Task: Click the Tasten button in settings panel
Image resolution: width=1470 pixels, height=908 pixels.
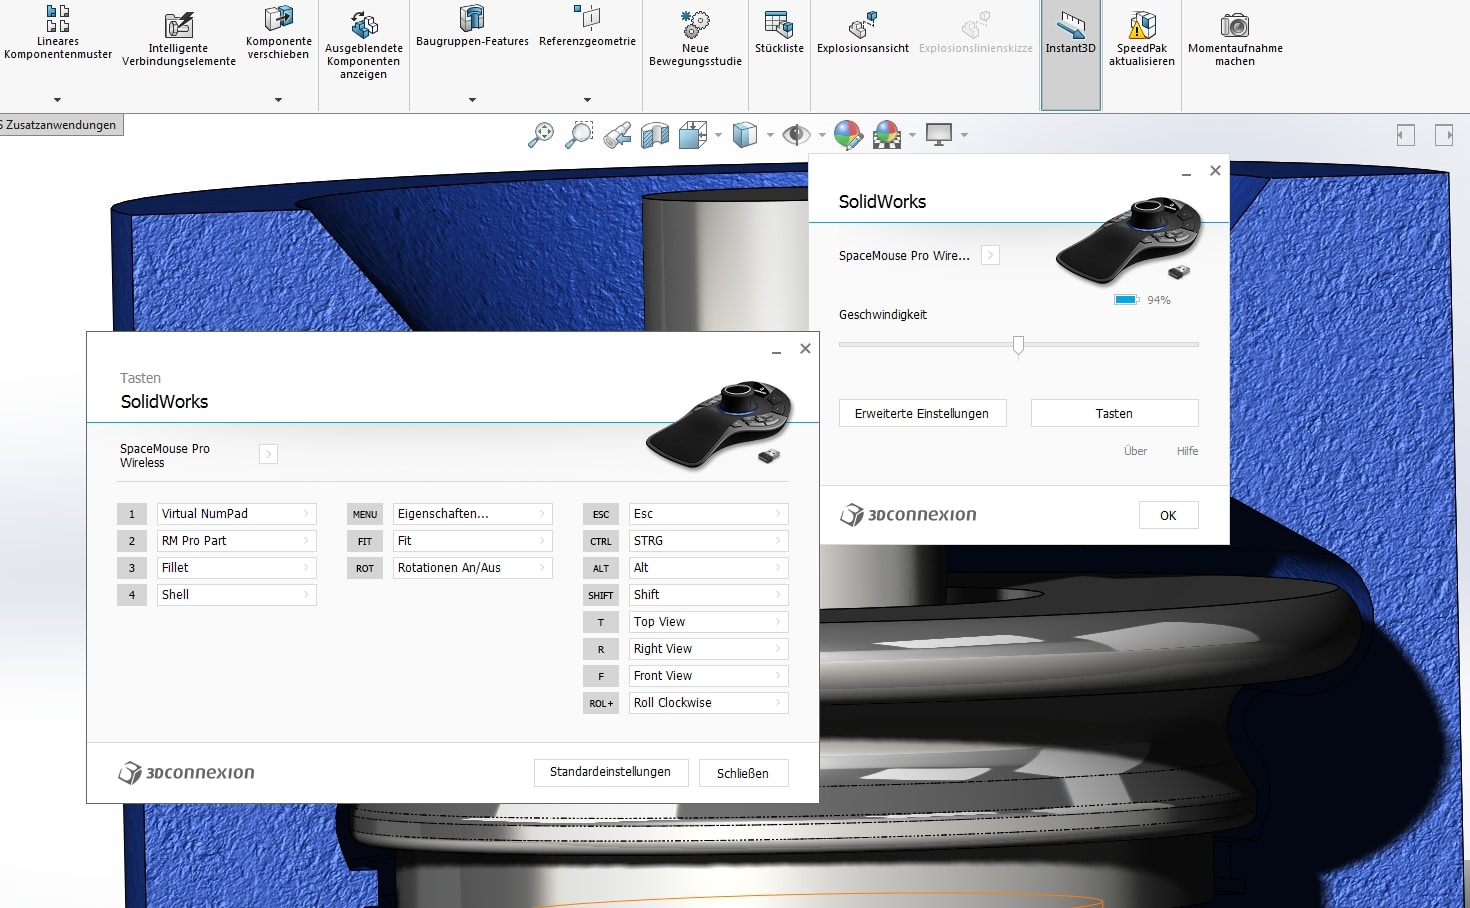Action: coord(1114,413)
